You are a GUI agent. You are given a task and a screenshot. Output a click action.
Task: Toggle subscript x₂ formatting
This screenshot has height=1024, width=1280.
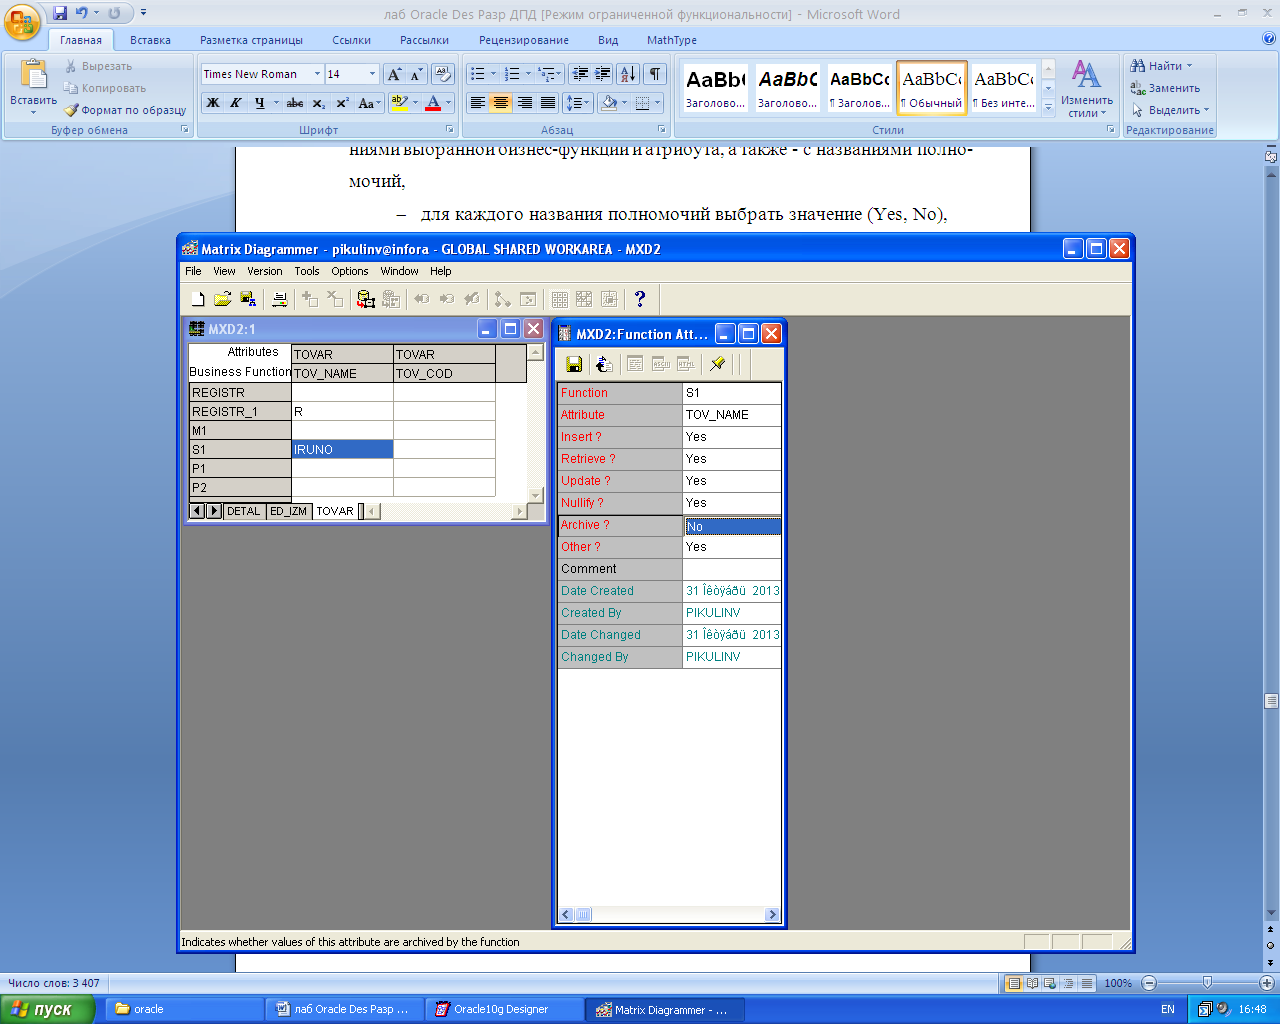pyautogui.click(x=318, y=103)
